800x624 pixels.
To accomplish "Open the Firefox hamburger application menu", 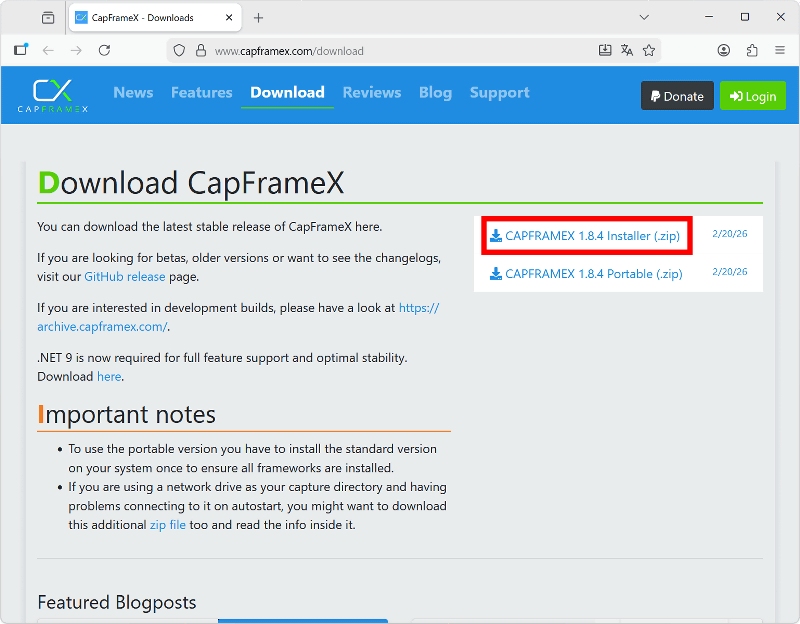I will 780,50.
